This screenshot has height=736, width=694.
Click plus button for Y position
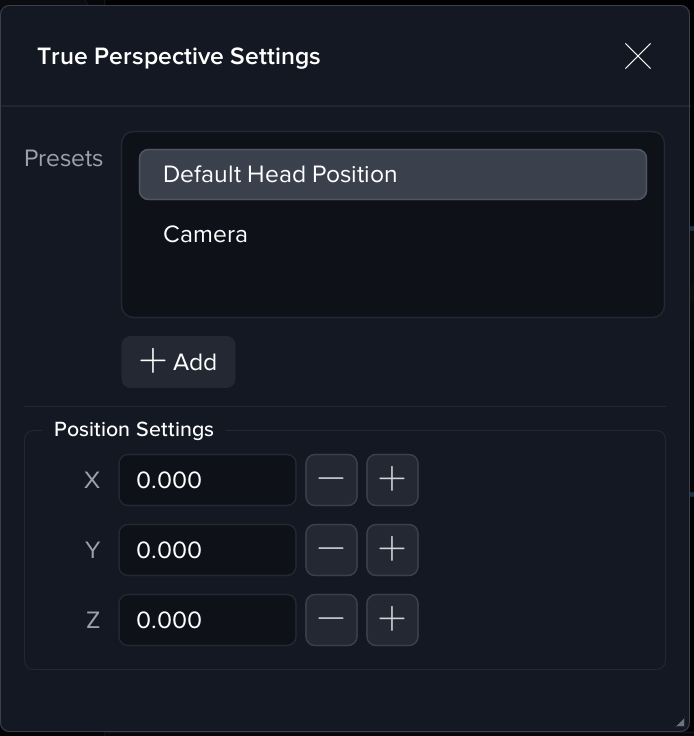[x=392, y=550]
